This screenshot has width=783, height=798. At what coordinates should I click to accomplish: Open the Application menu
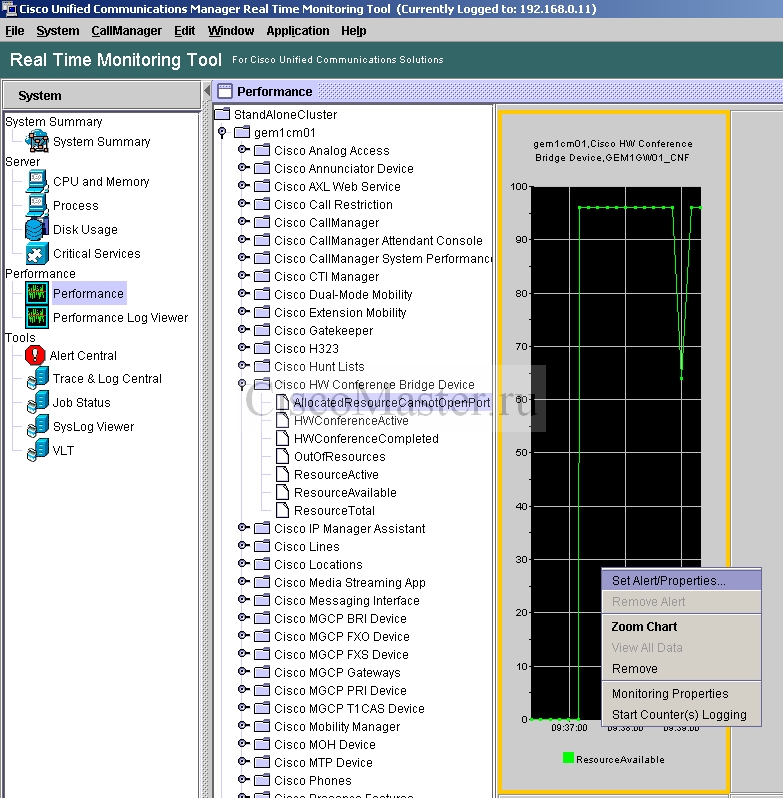click(298, 31)
